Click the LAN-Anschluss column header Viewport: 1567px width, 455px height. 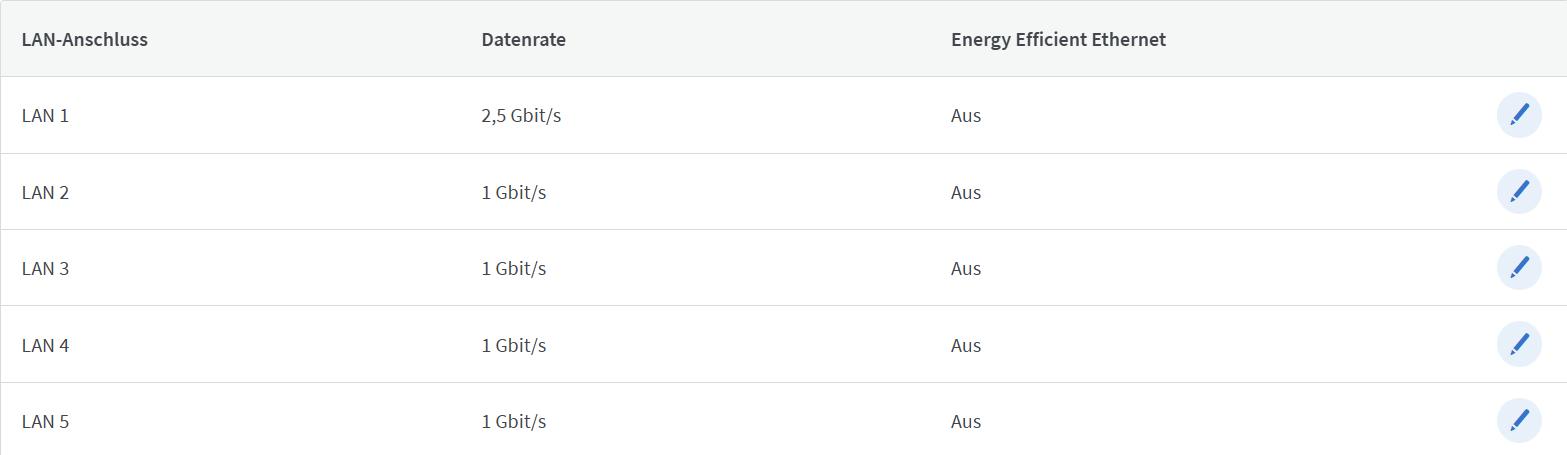tap(85, 40)
